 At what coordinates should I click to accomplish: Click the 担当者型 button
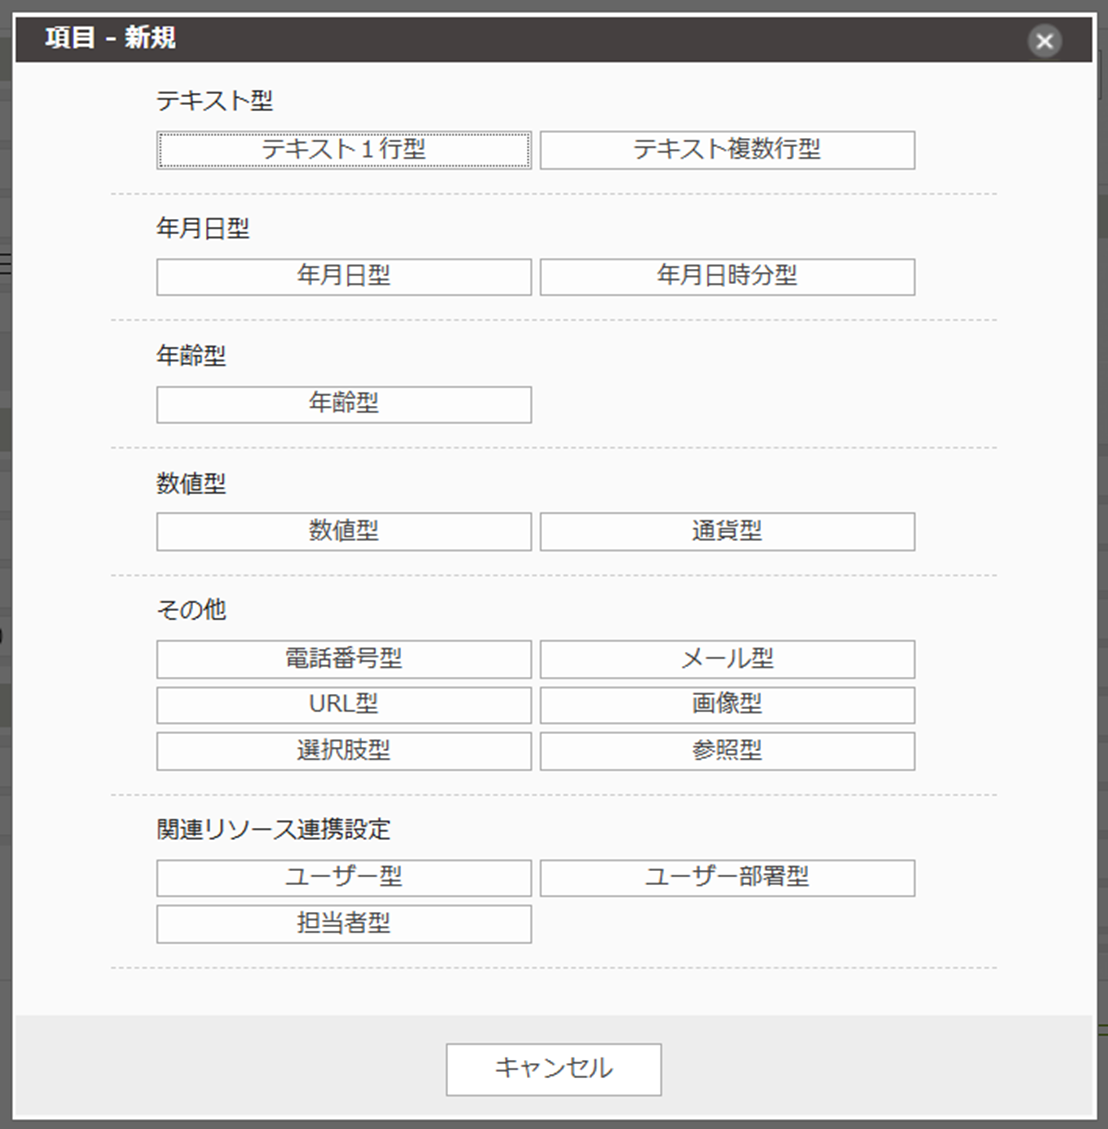coord(343,924)
